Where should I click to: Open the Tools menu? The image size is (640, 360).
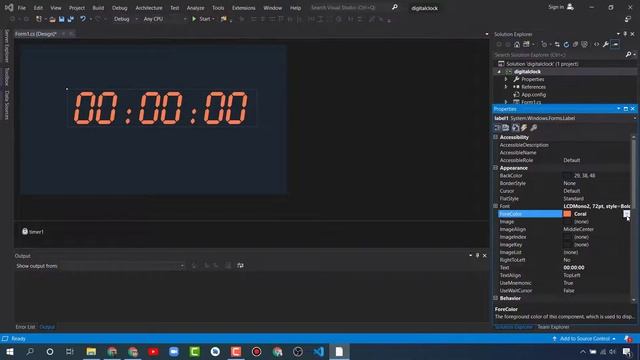[x=218, y=8]
